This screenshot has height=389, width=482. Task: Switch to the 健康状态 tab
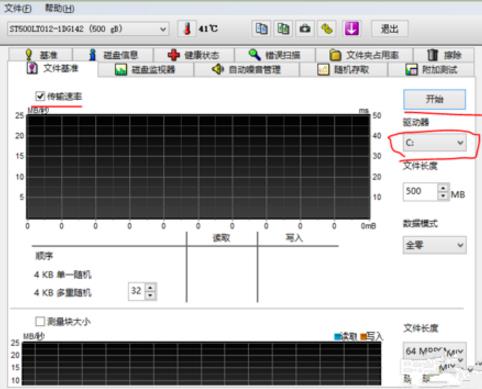[x=194, y=55]
